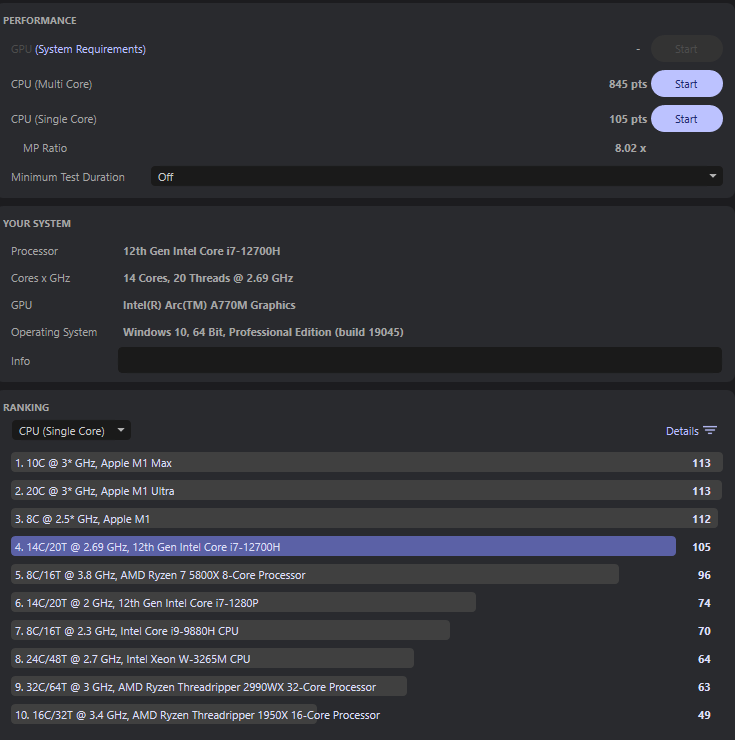Click the Windows 10 operating system value
Viewport: 735px width, 740px height.
click(263, 332)
